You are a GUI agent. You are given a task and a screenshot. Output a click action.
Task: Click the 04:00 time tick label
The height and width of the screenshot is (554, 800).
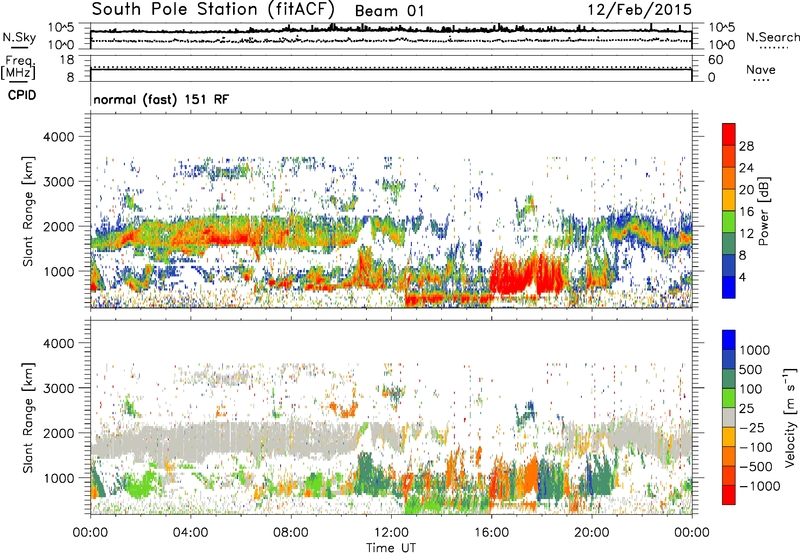190,533
